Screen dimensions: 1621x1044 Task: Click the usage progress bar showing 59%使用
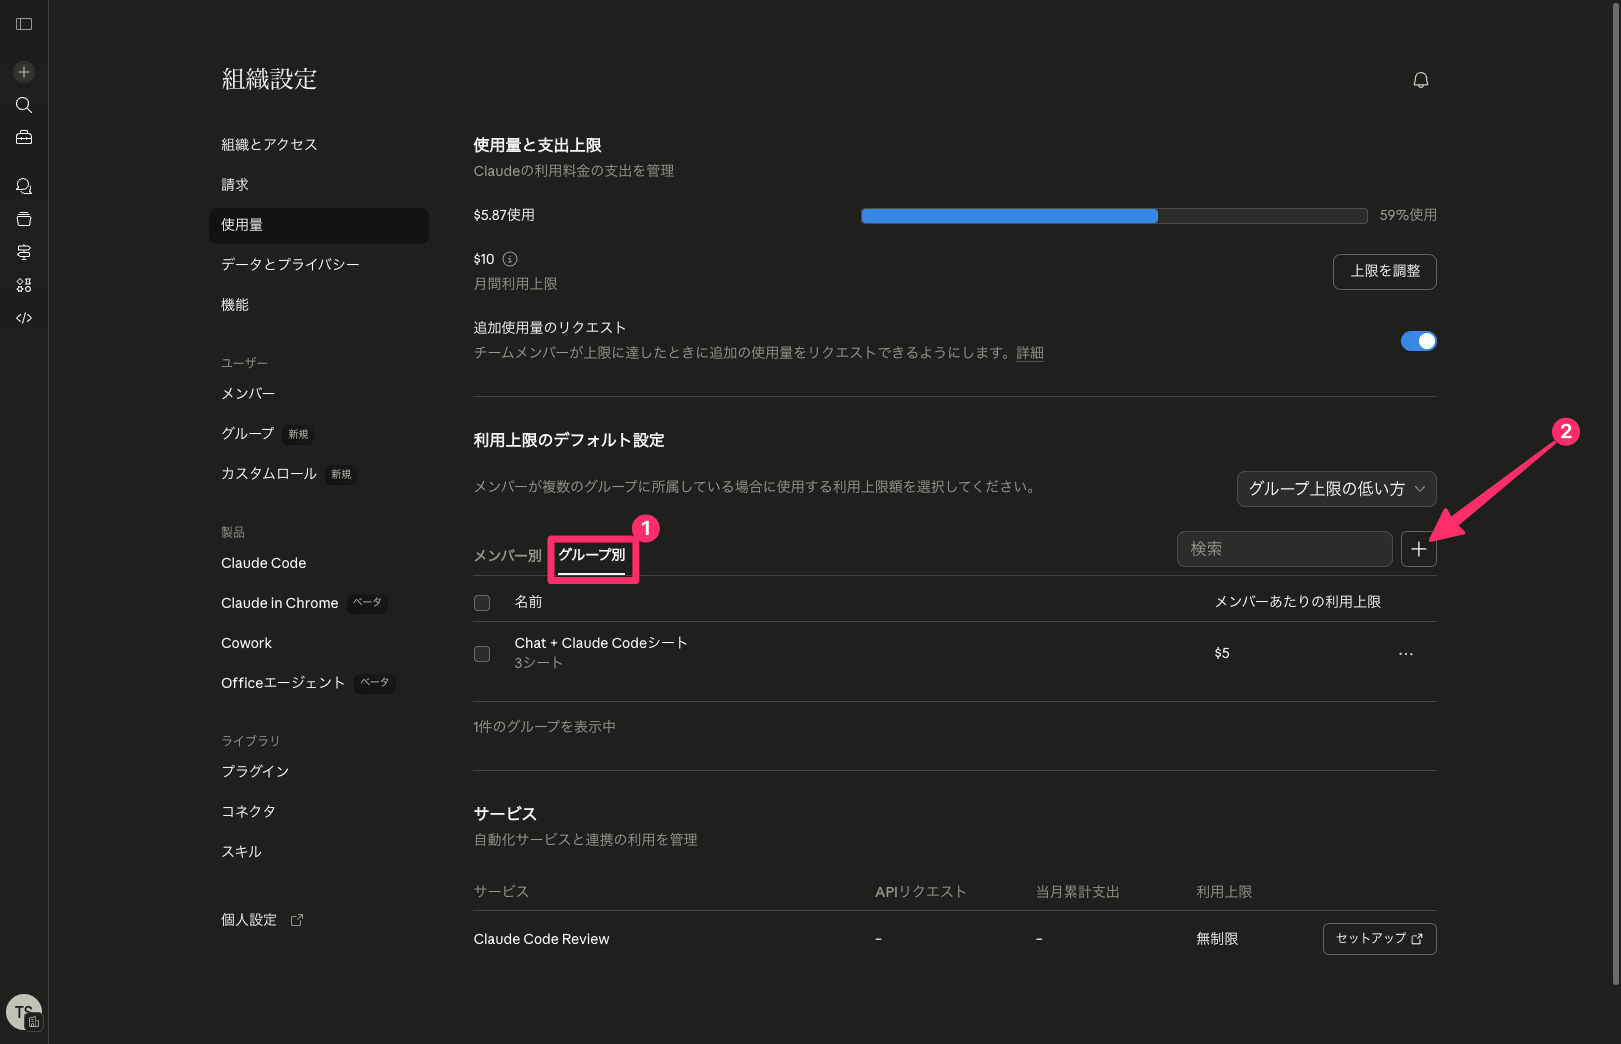pos(1113,215)
